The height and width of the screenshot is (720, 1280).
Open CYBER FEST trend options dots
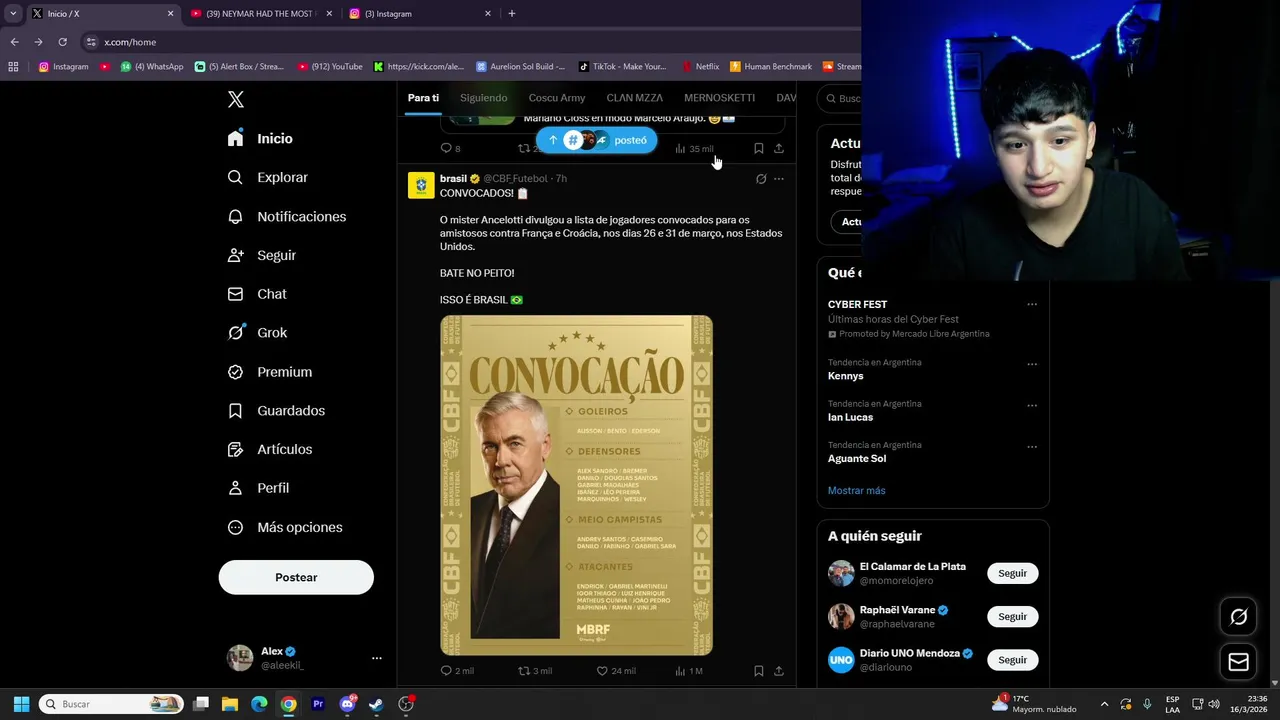pos(1032,304)
